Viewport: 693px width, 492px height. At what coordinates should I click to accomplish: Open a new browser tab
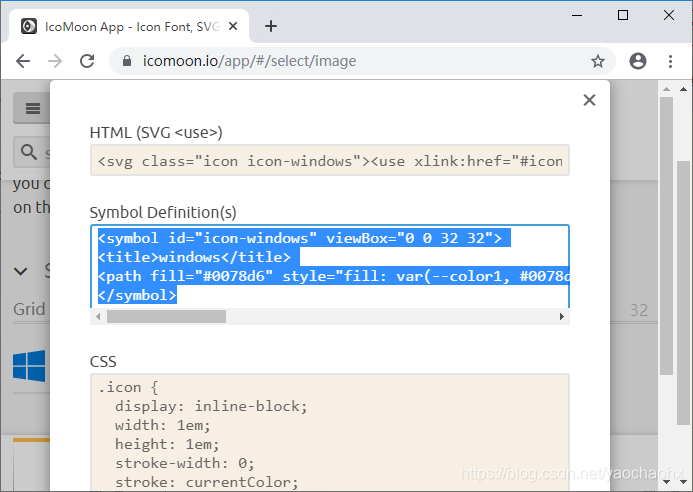pyautogui.click(x=271, y=26)
